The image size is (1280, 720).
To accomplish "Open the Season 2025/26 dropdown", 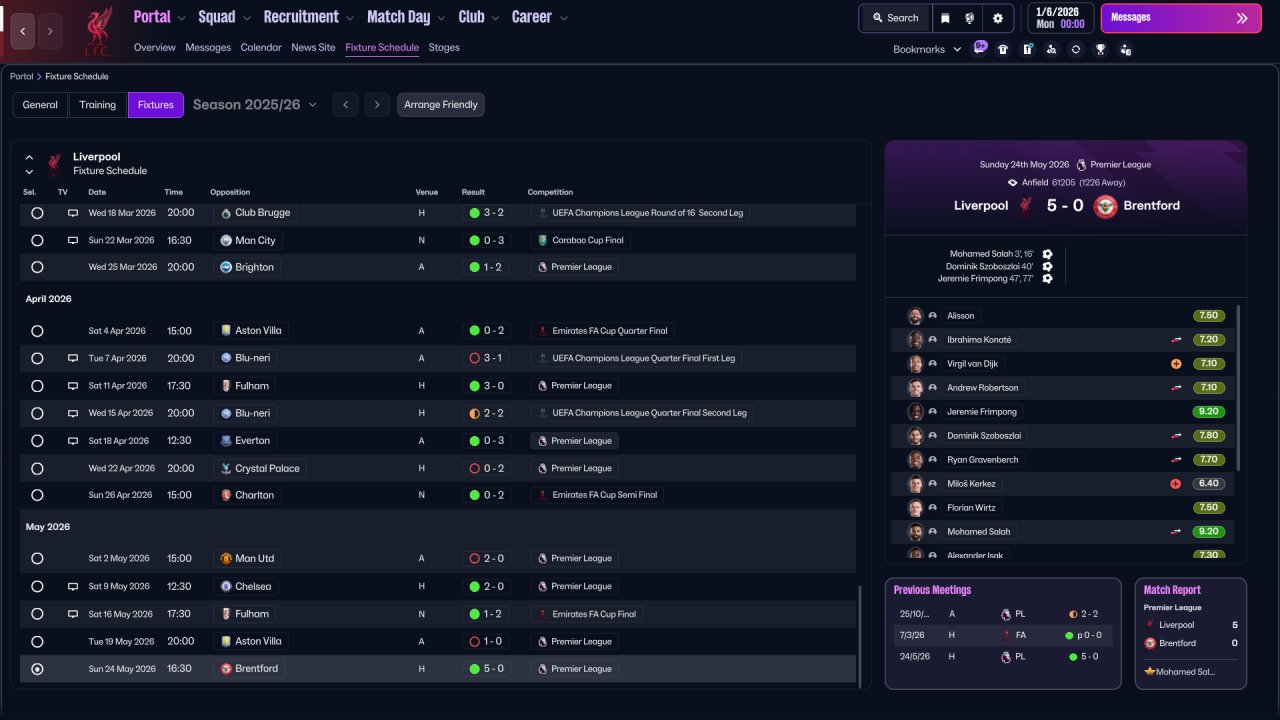I will pyautogui.click(x=255, y=105).
